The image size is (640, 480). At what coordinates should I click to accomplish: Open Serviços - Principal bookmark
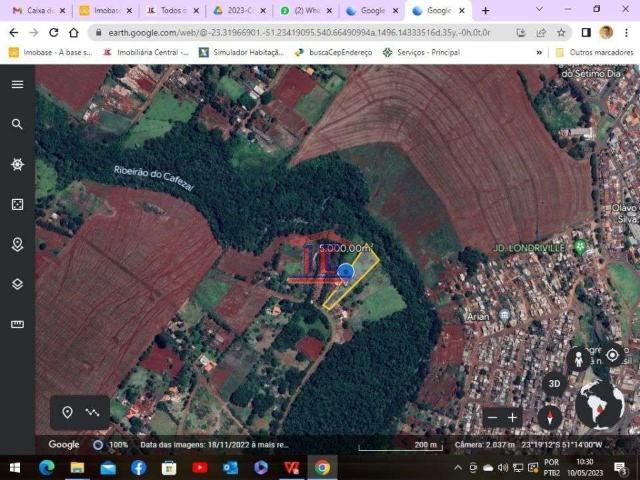pyautogui.click(x=421, y=52)
